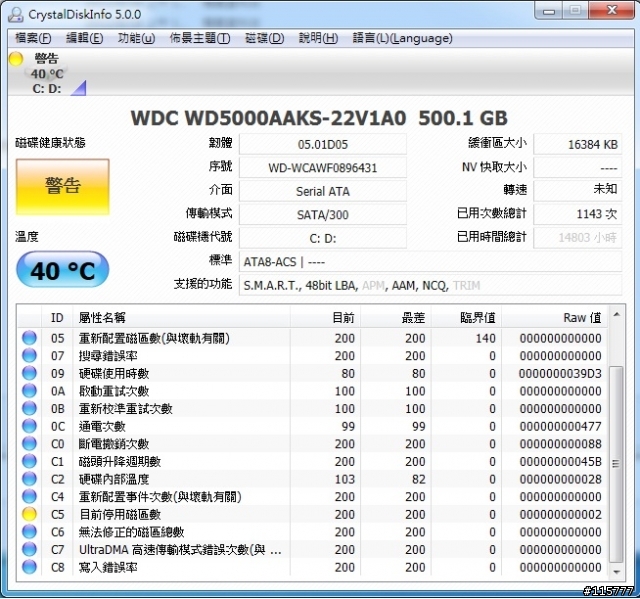Click the blue status icon for attribute C6
Image resolution: width=640 pixels, height=599 pixels.
coord(29,532)
